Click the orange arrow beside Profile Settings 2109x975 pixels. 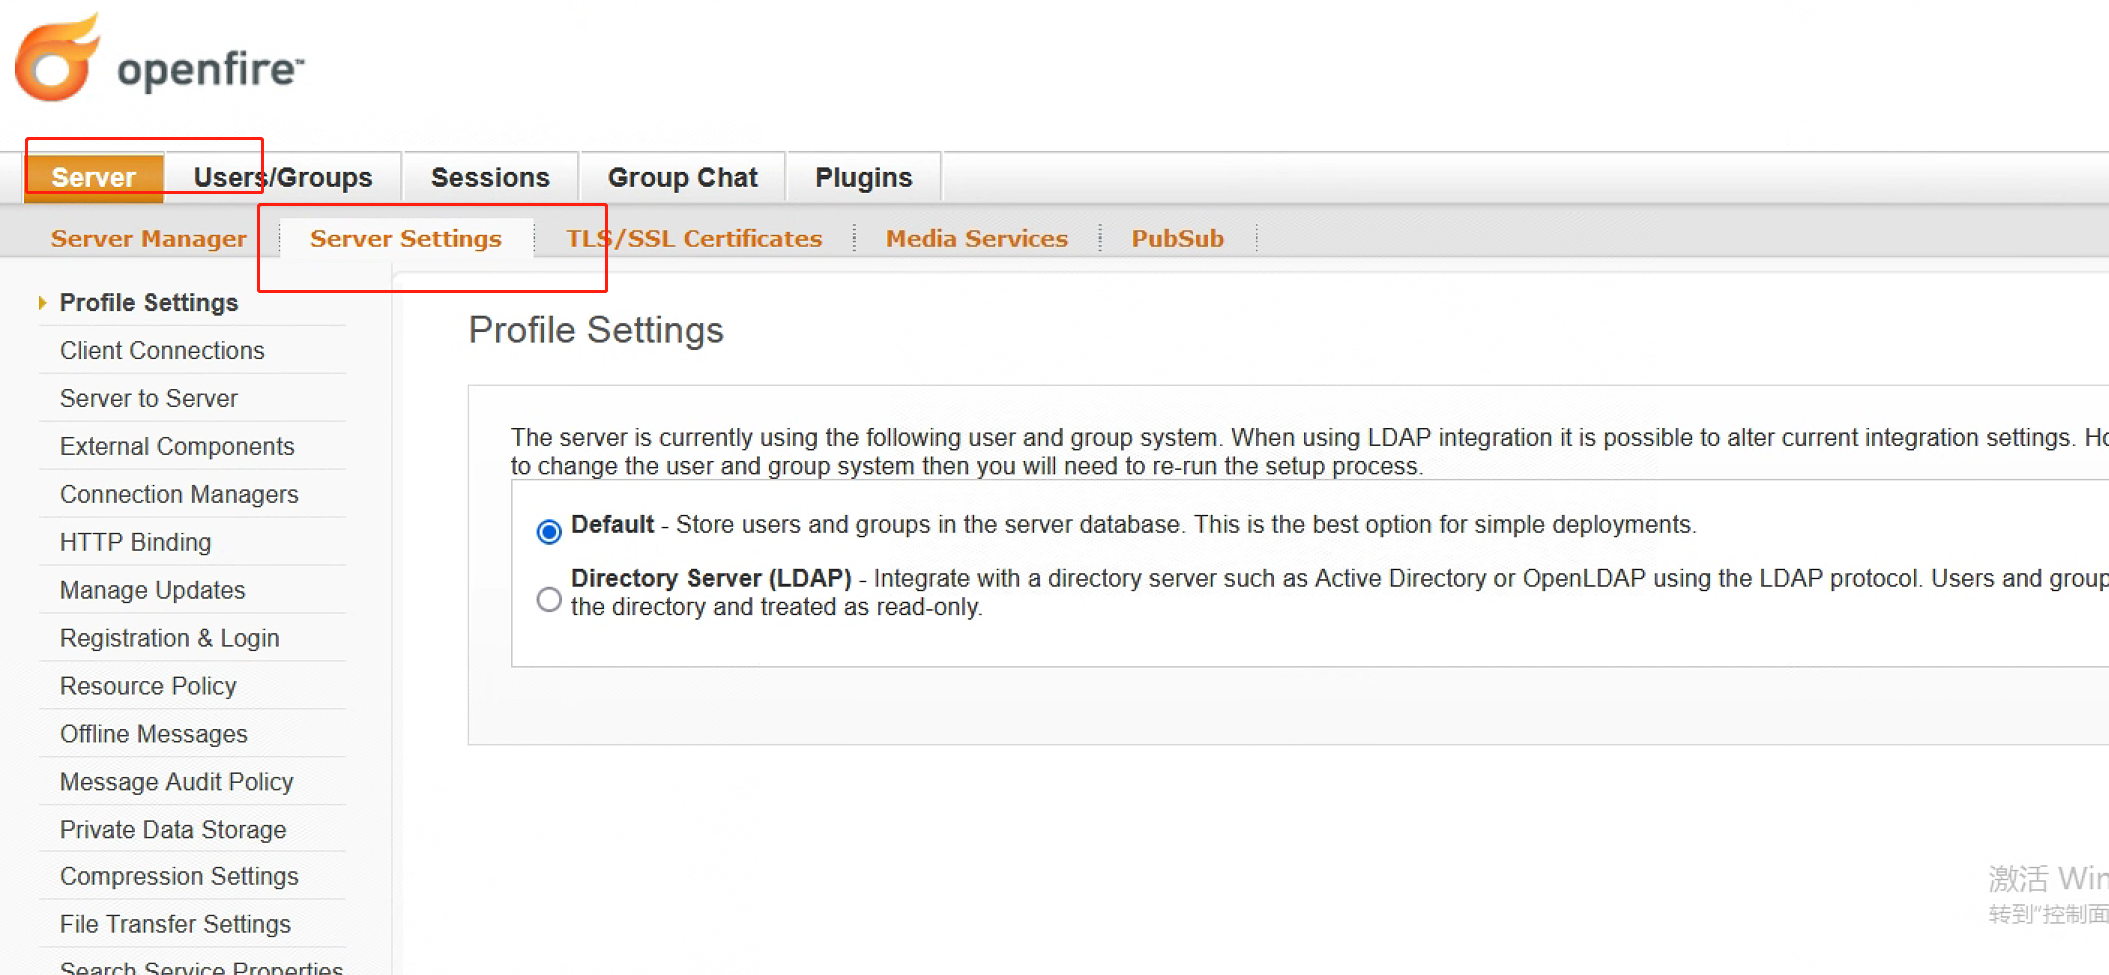point(42,302)
